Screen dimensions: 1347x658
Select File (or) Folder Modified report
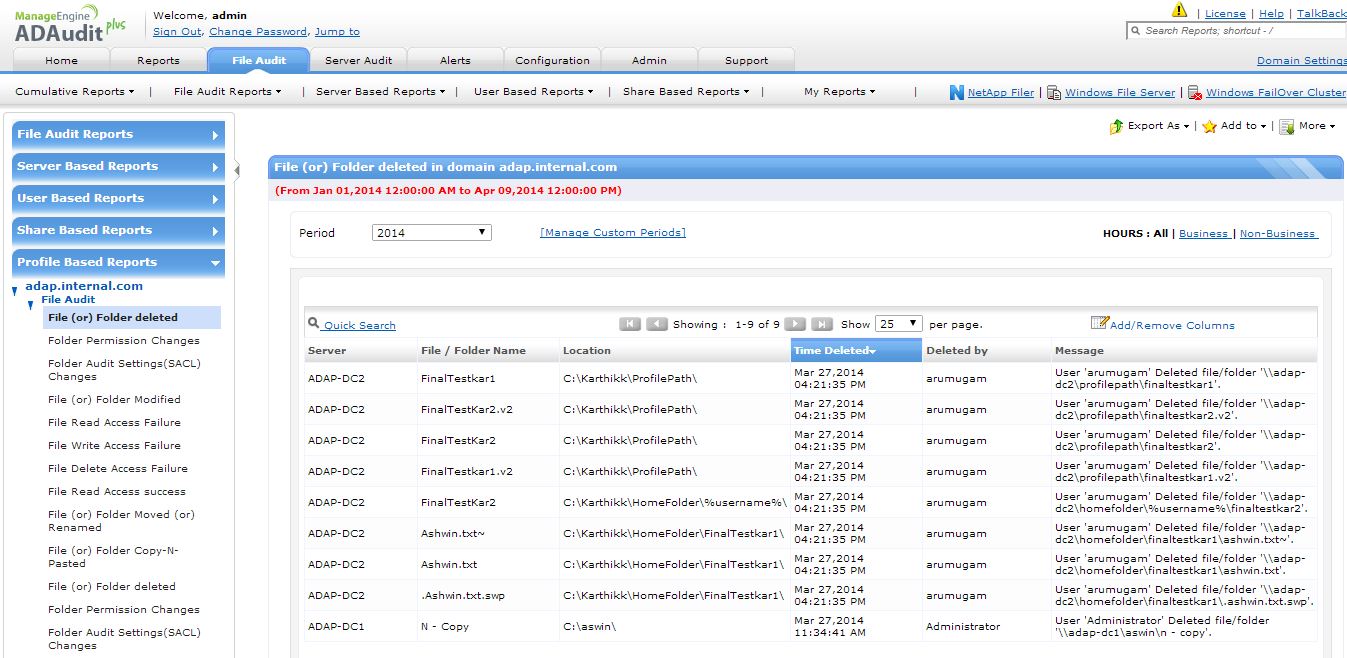tap(114, 399)
